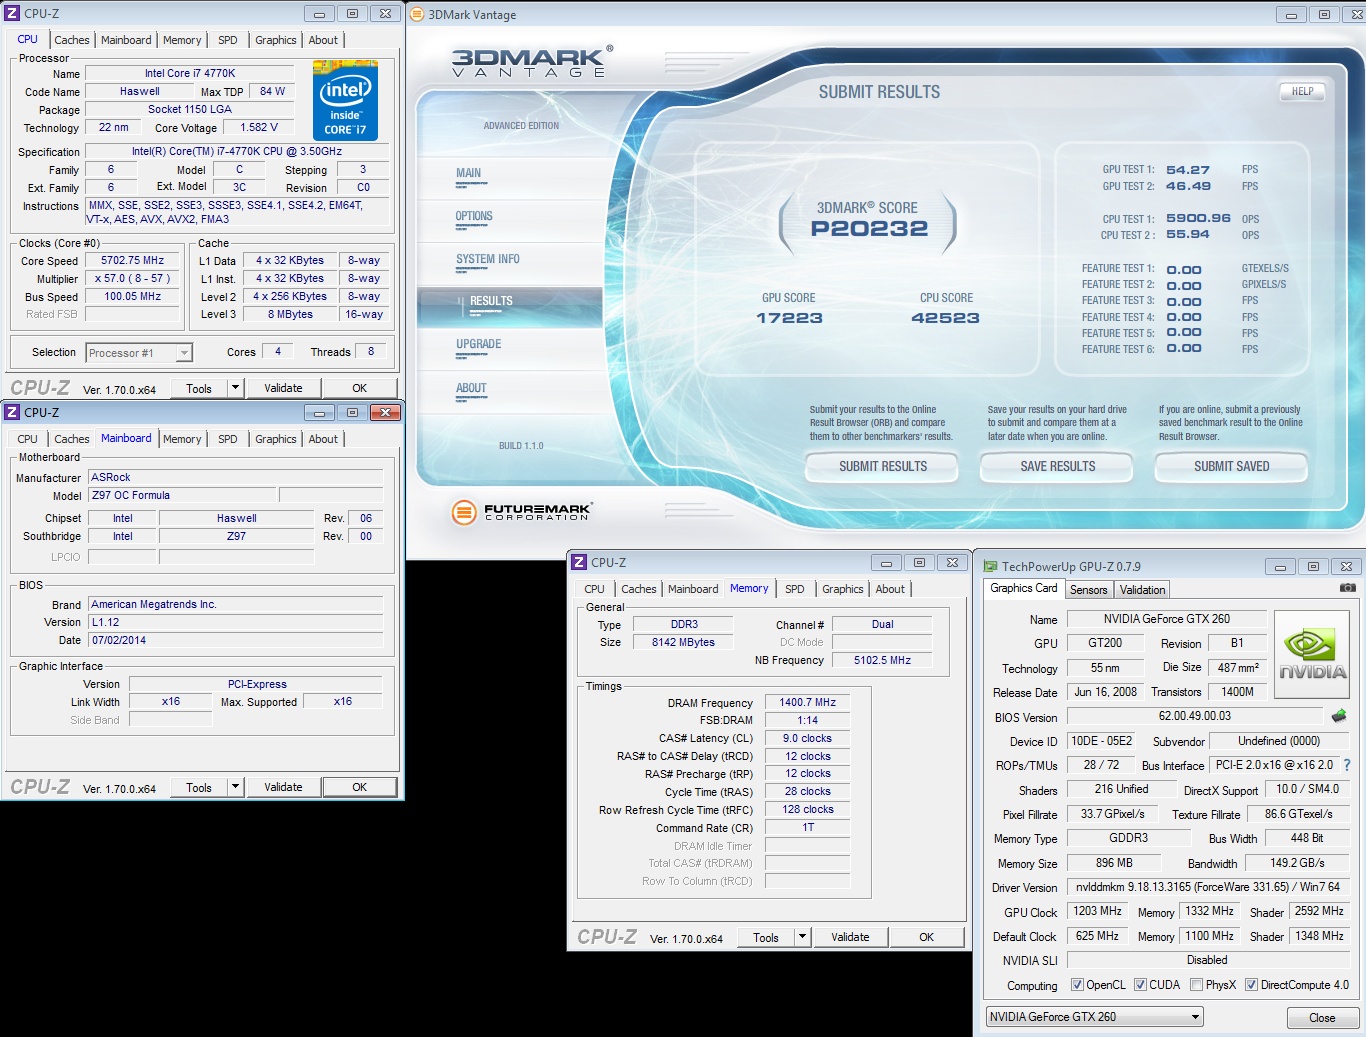Switch to the Caches tab in the top CPU-Z window

point(72,40)
